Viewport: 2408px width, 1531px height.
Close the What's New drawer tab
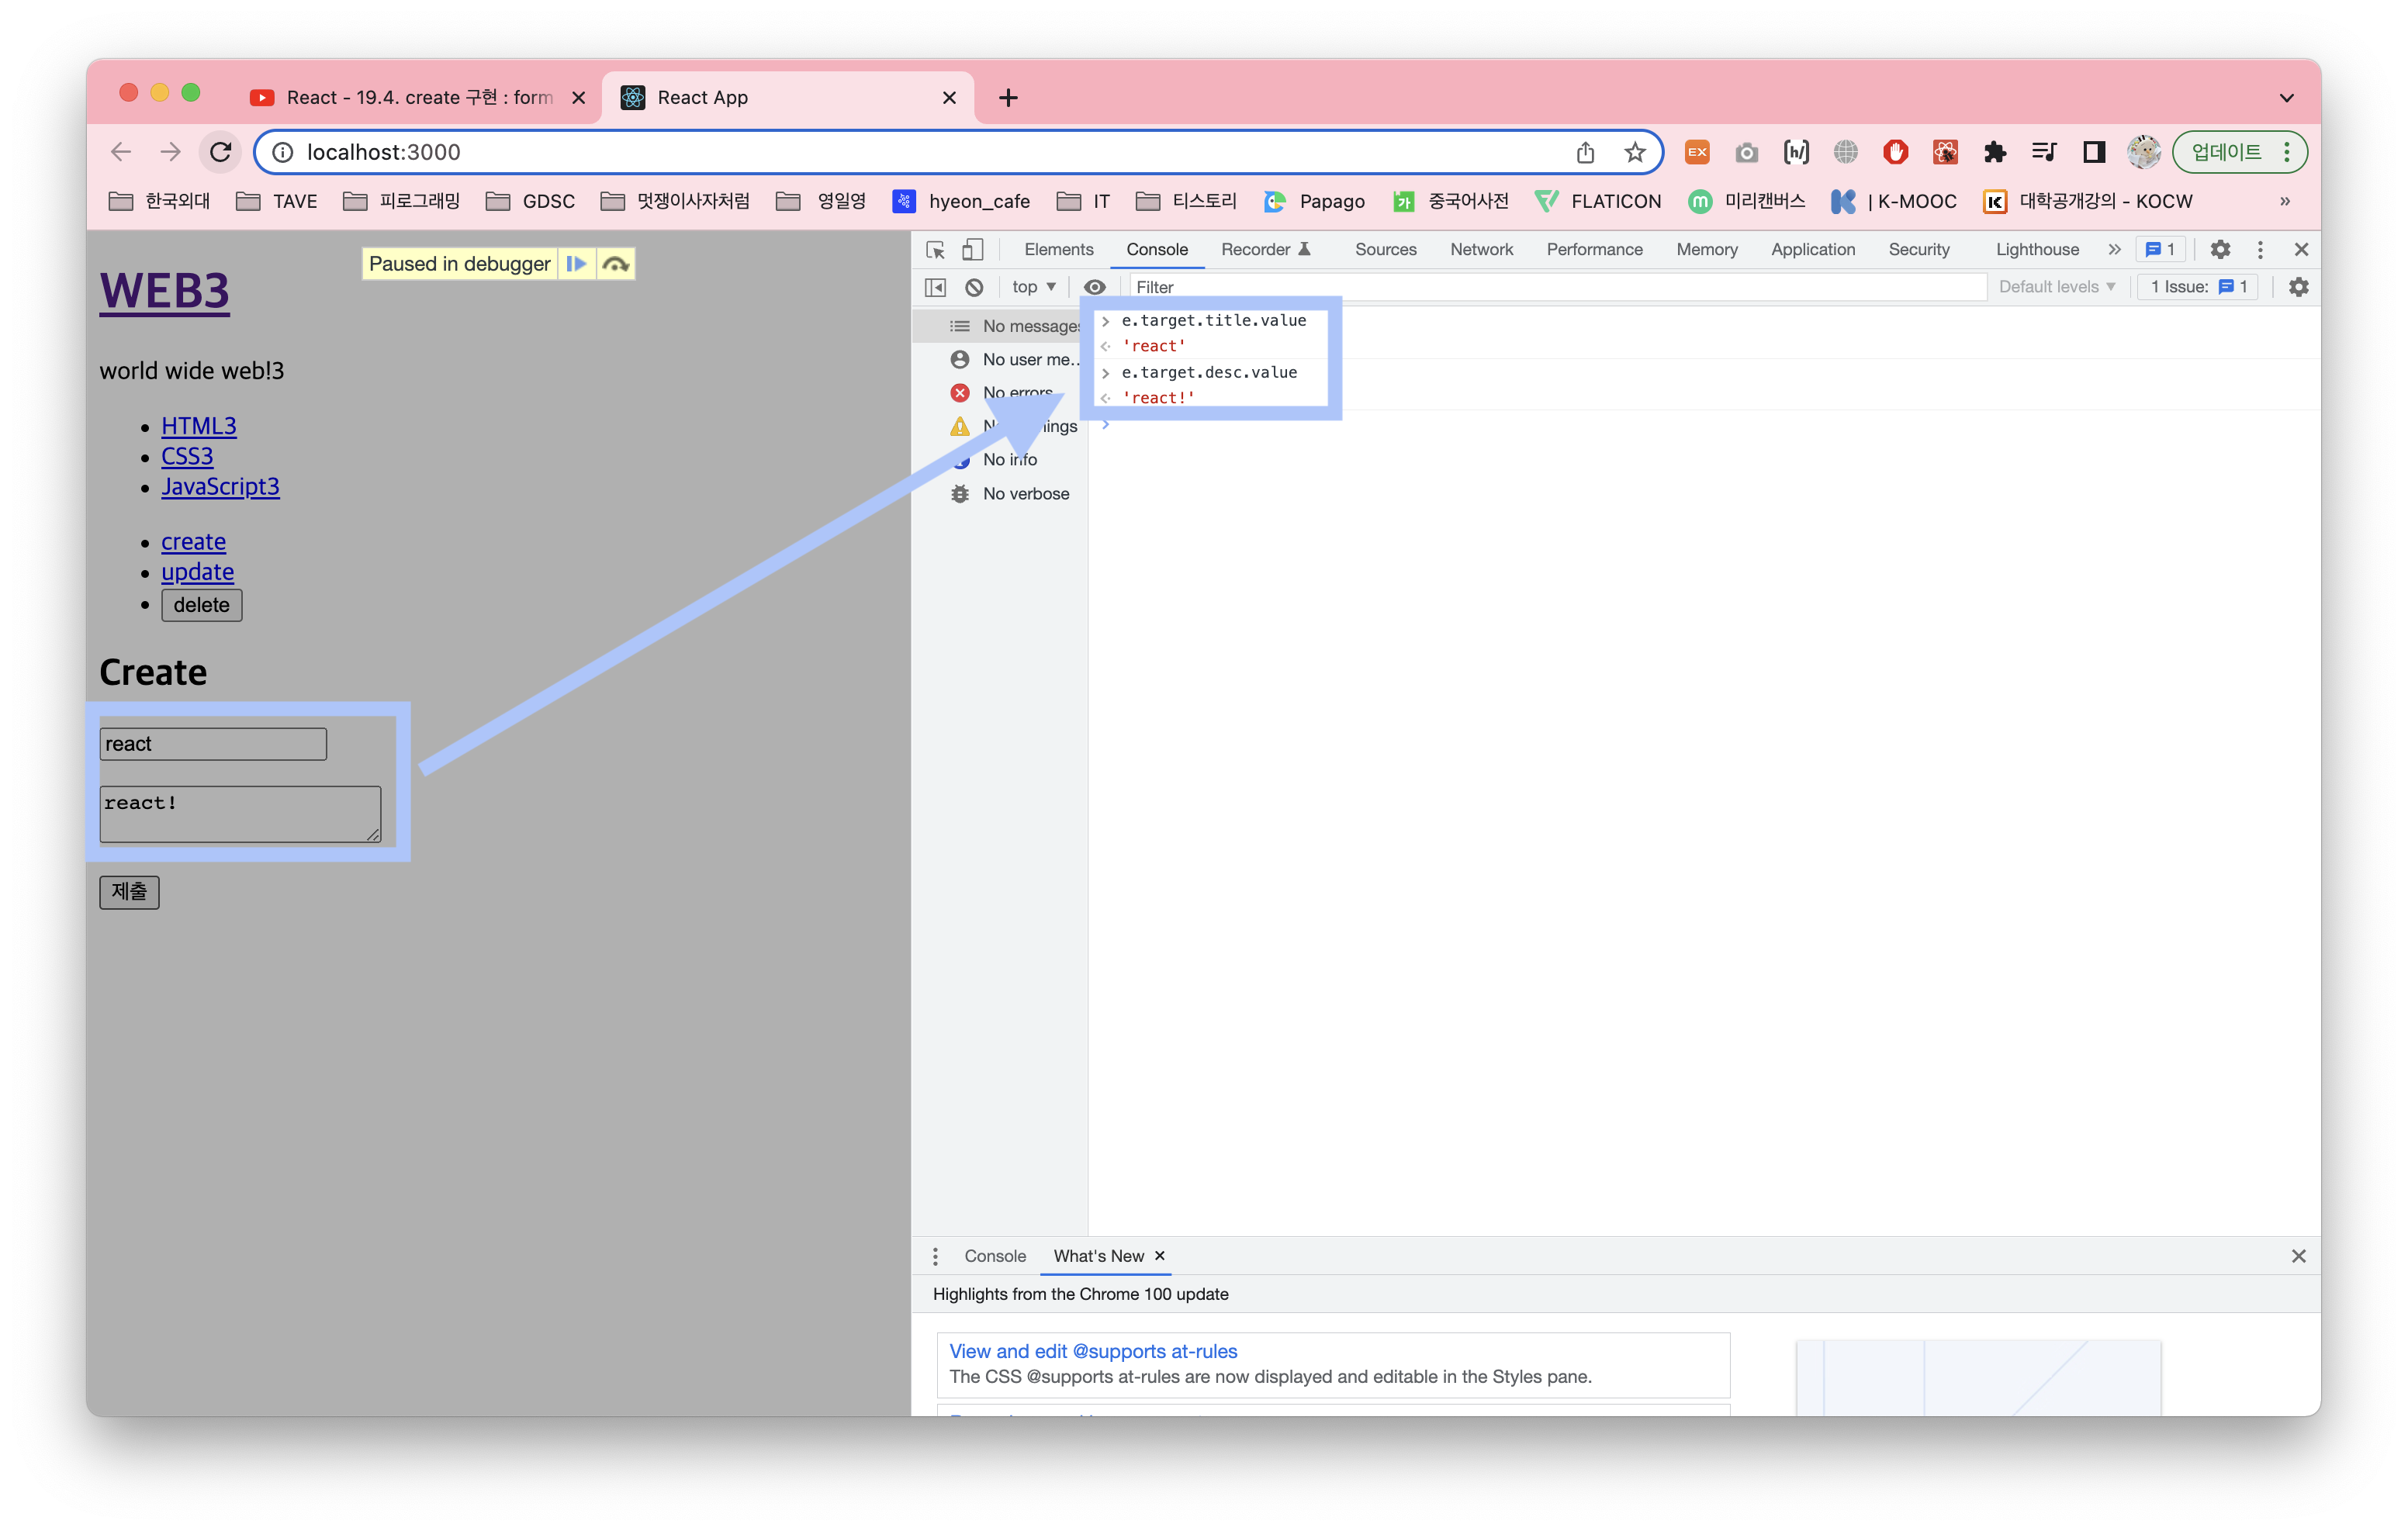1160,1256
